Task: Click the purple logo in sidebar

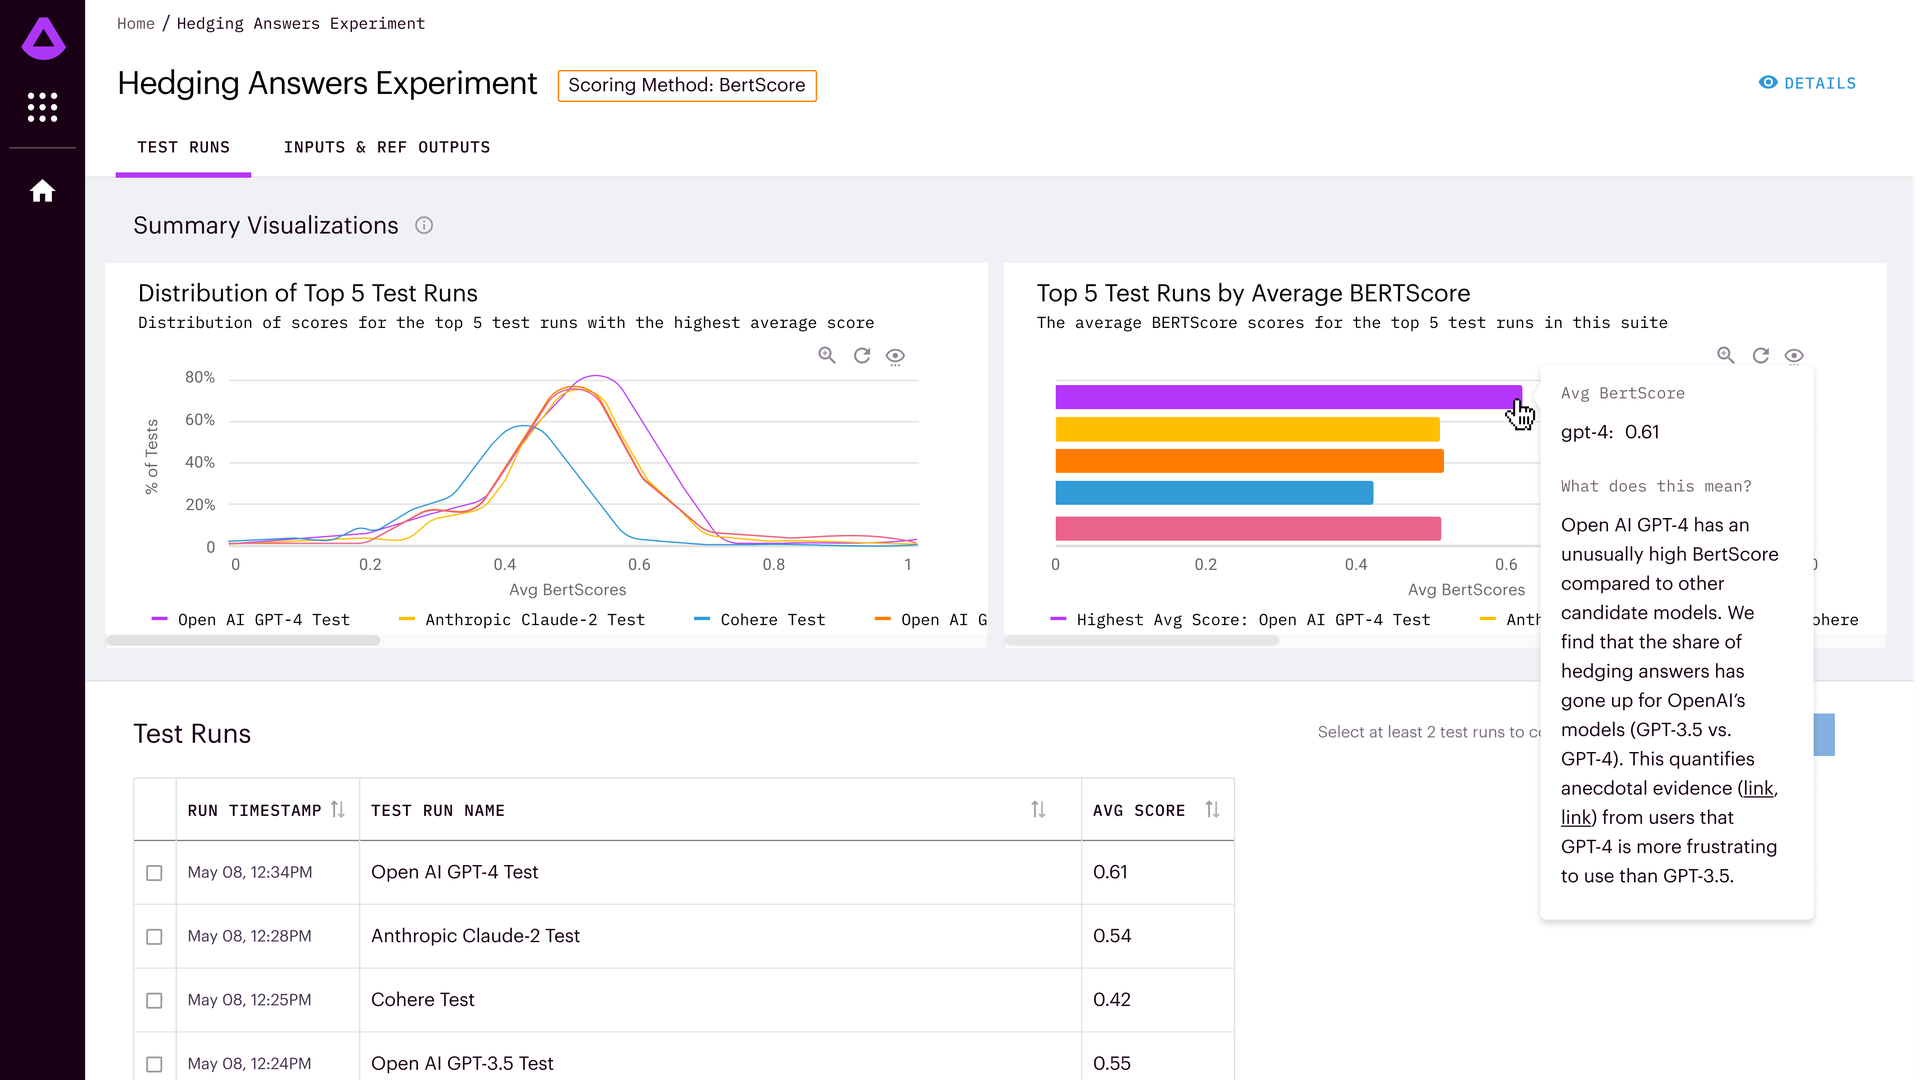Action: [43, 39]
